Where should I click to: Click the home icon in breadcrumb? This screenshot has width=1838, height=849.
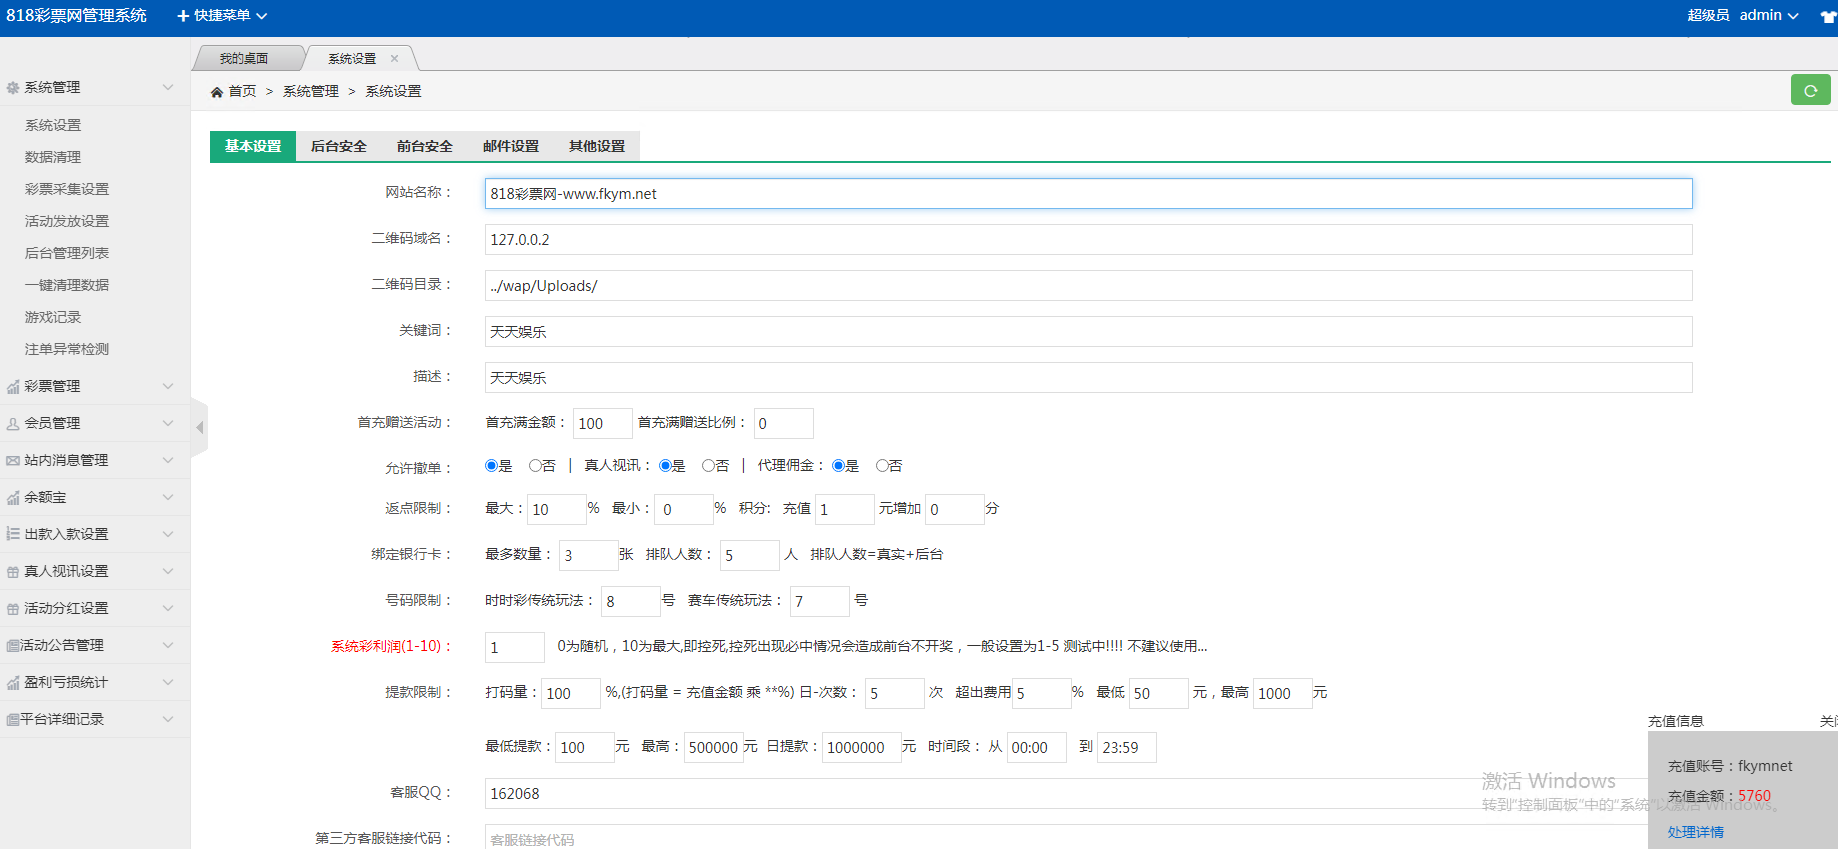tap(216, 92)
